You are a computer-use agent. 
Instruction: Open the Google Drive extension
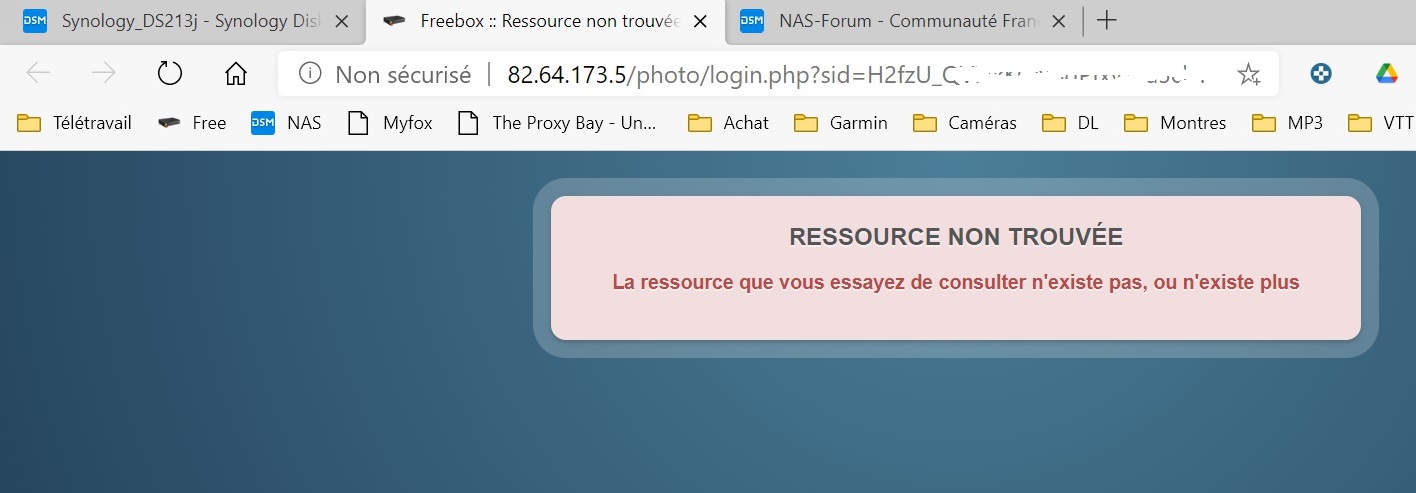click(x=1385, y=73)
